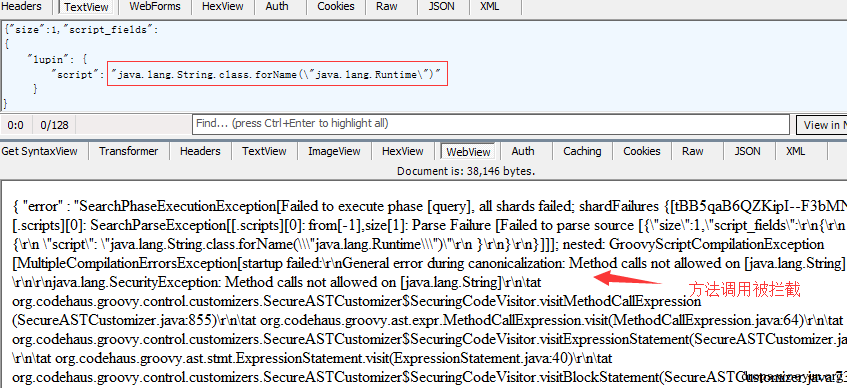
Task: Open the response Auth tab
Action: pyautogui.click(x=523, y=151)
